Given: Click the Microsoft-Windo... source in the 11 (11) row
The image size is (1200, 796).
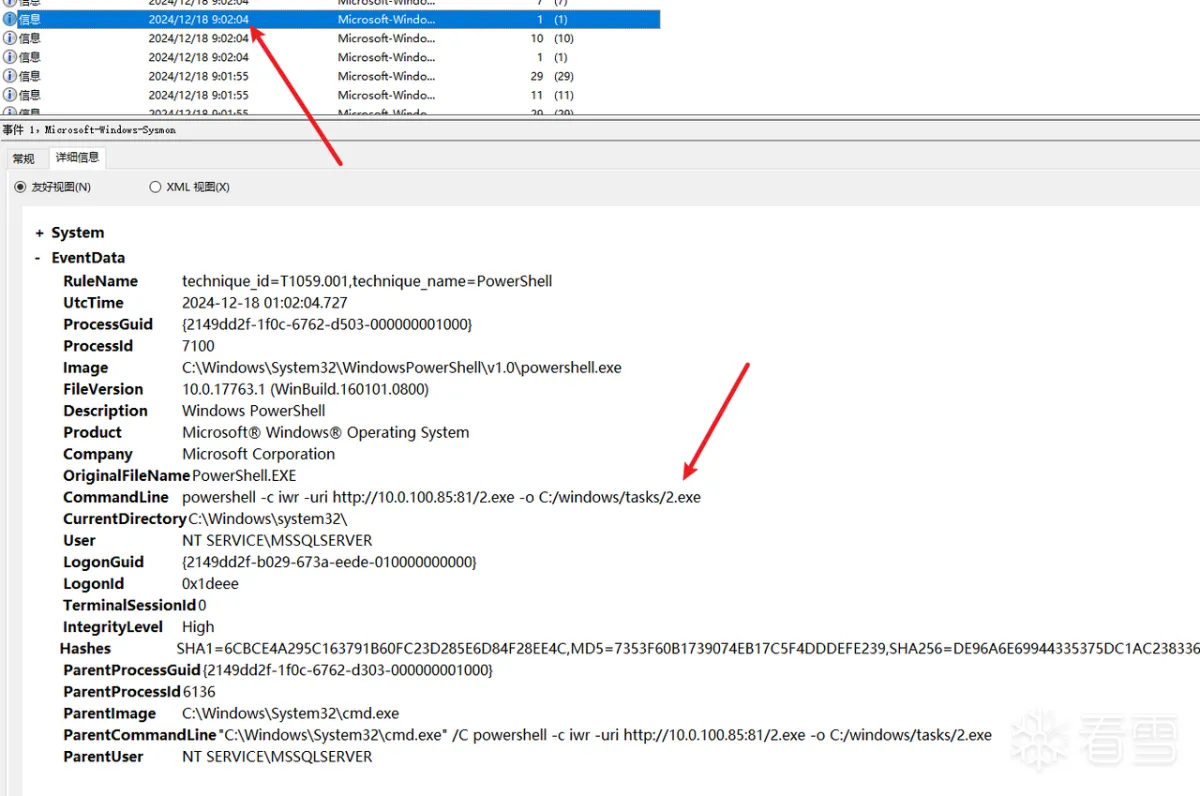Looking at the screenshot, I should (x=386, y=95).
